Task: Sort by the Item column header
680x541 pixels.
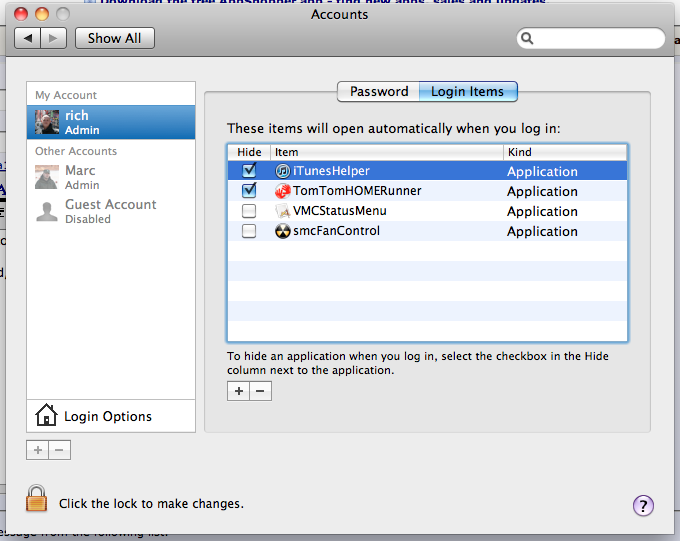Action: (387, 152)
